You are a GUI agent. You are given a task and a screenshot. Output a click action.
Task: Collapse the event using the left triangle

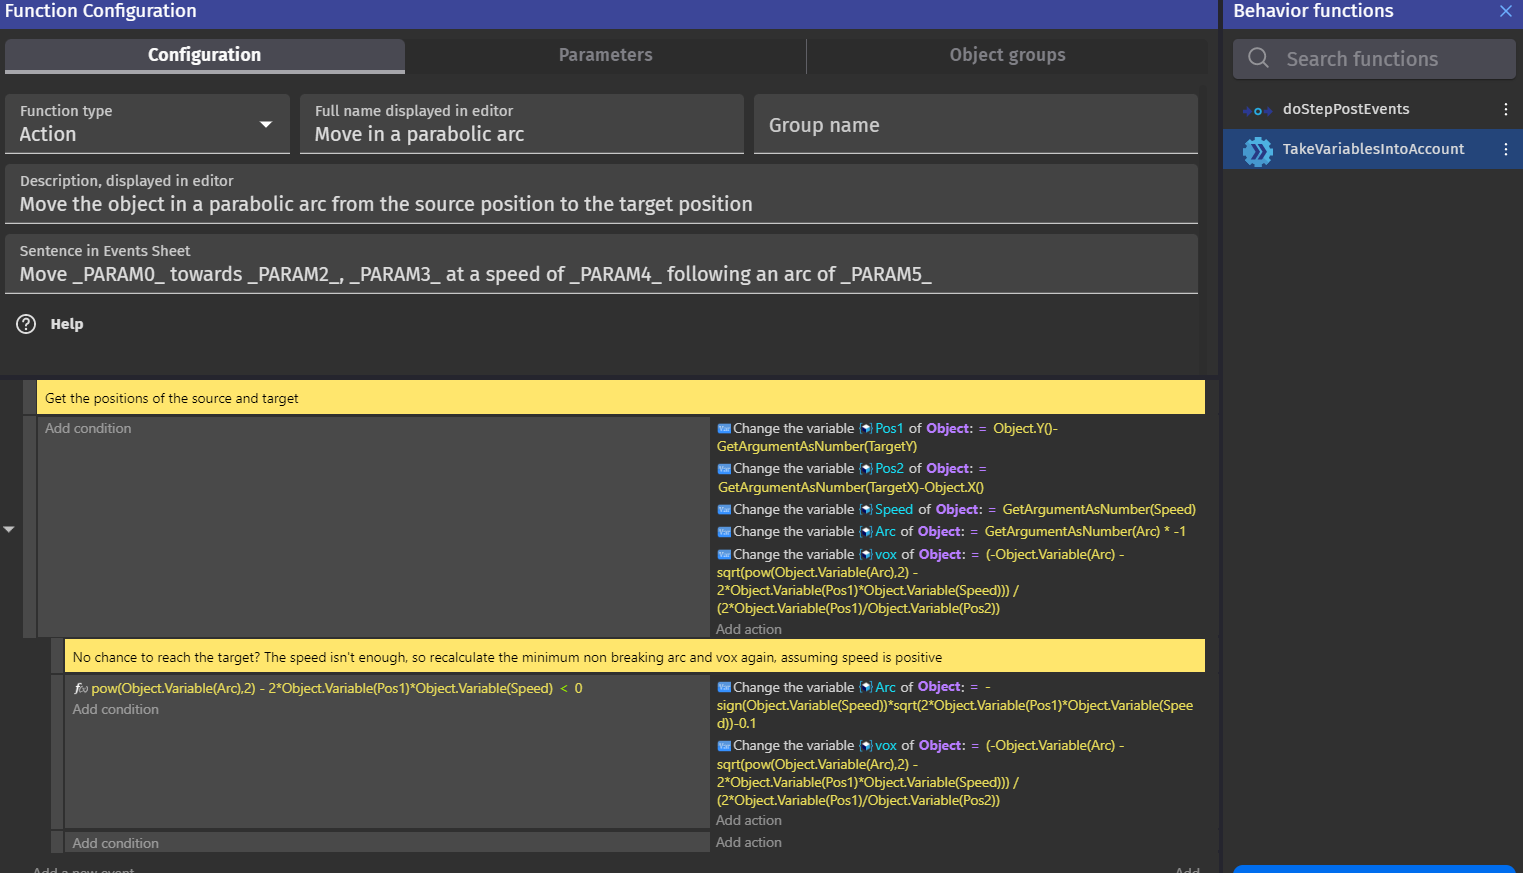(x=9, y=528)
